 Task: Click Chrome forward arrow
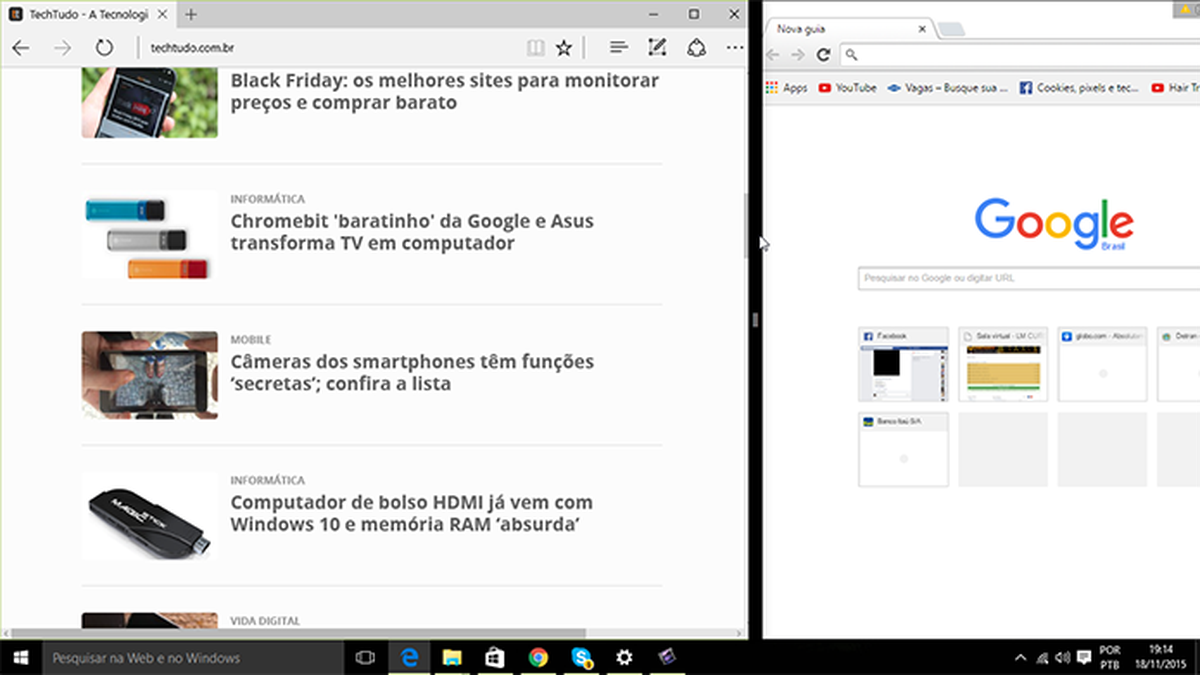(x=798, y=55)
